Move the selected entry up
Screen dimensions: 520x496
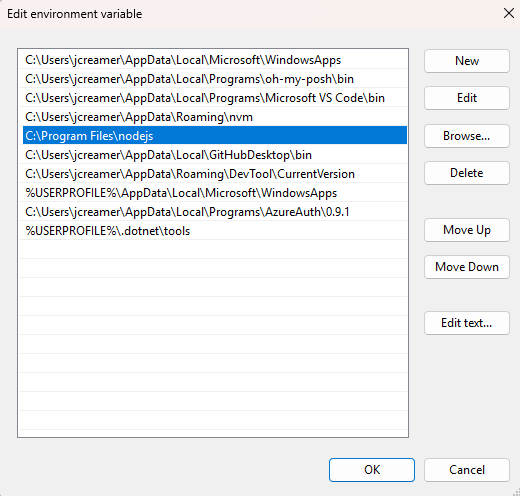[467, 230]
